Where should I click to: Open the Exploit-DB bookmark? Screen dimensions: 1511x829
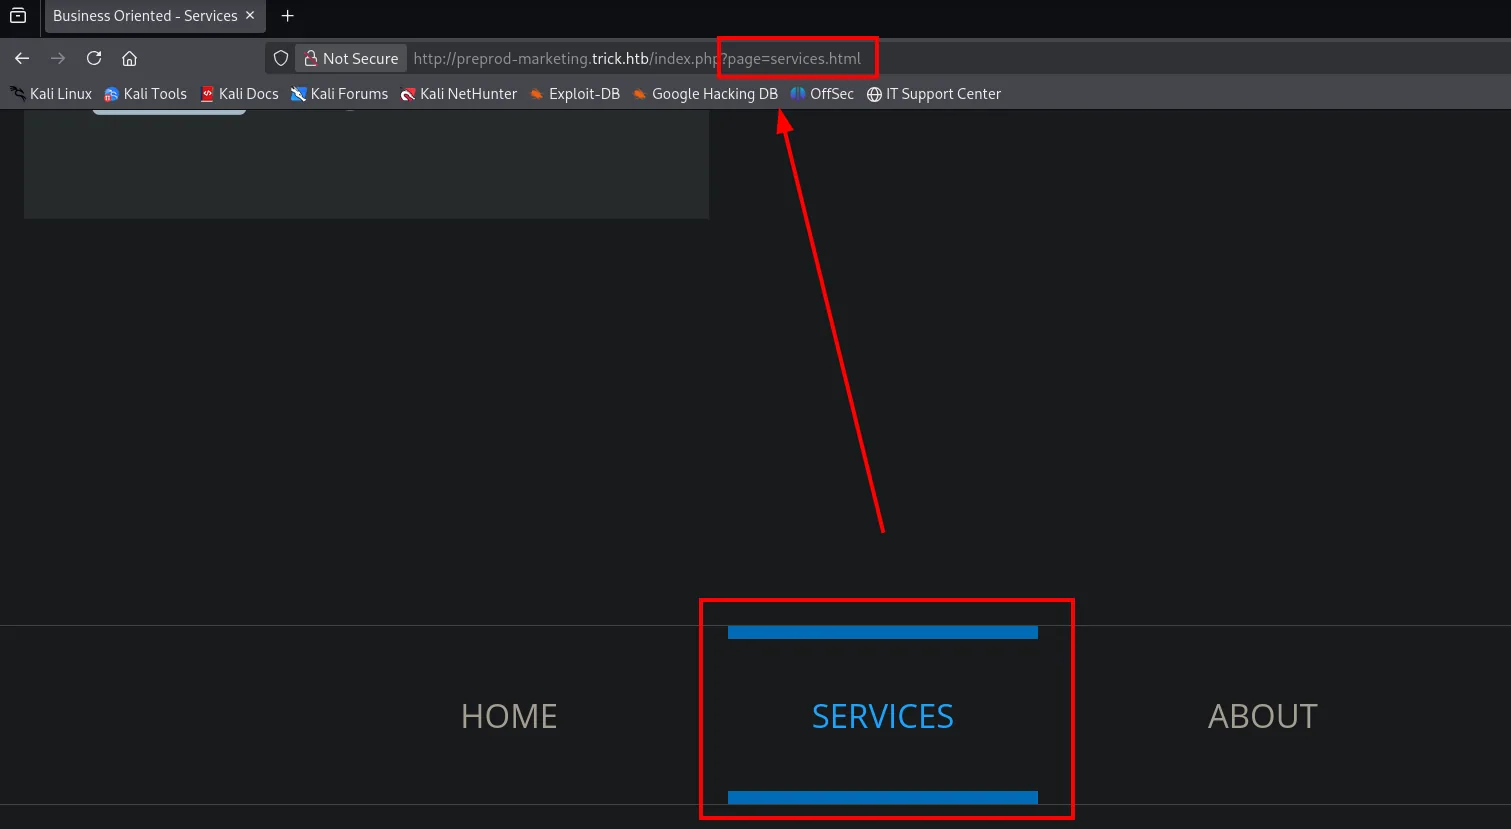575,94
